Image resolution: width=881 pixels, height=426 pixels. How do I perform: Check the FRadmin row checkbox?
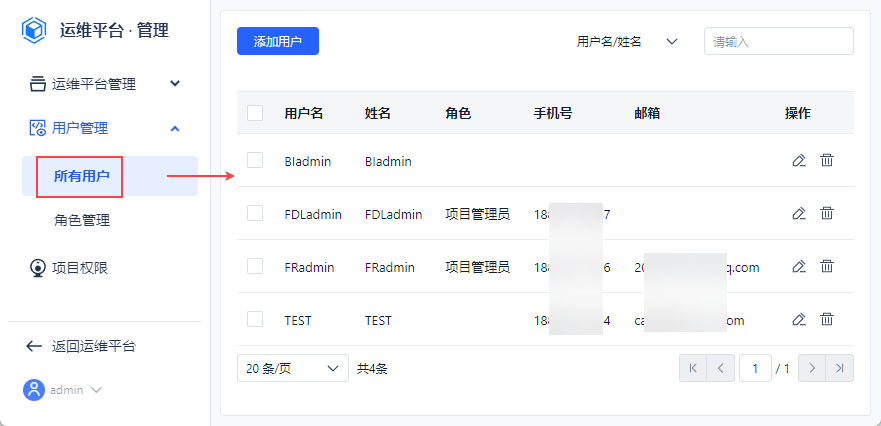point(255,266)
